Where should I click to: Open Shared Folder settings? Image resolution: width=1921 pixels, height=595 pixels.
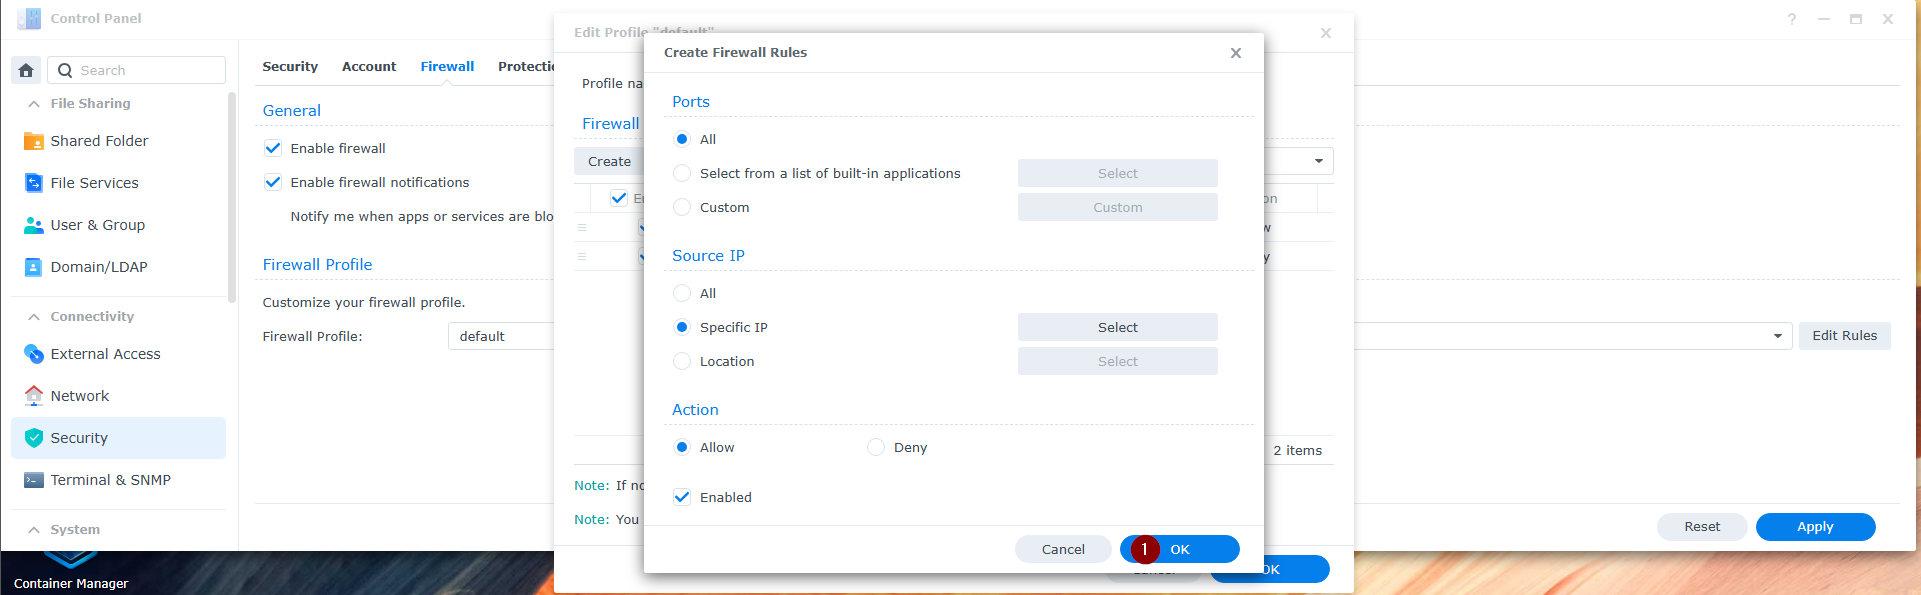pos(34,141)
